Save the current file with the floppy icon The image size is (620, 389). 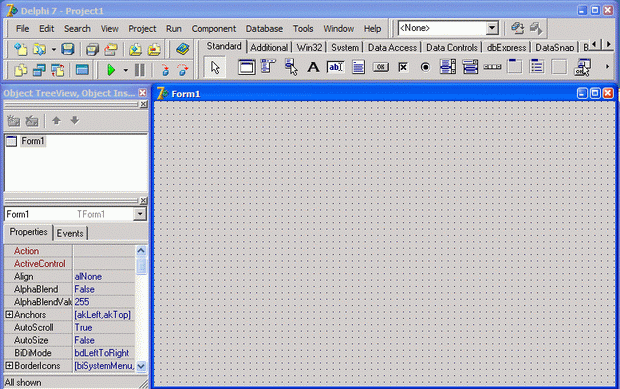tap(68, 49)
